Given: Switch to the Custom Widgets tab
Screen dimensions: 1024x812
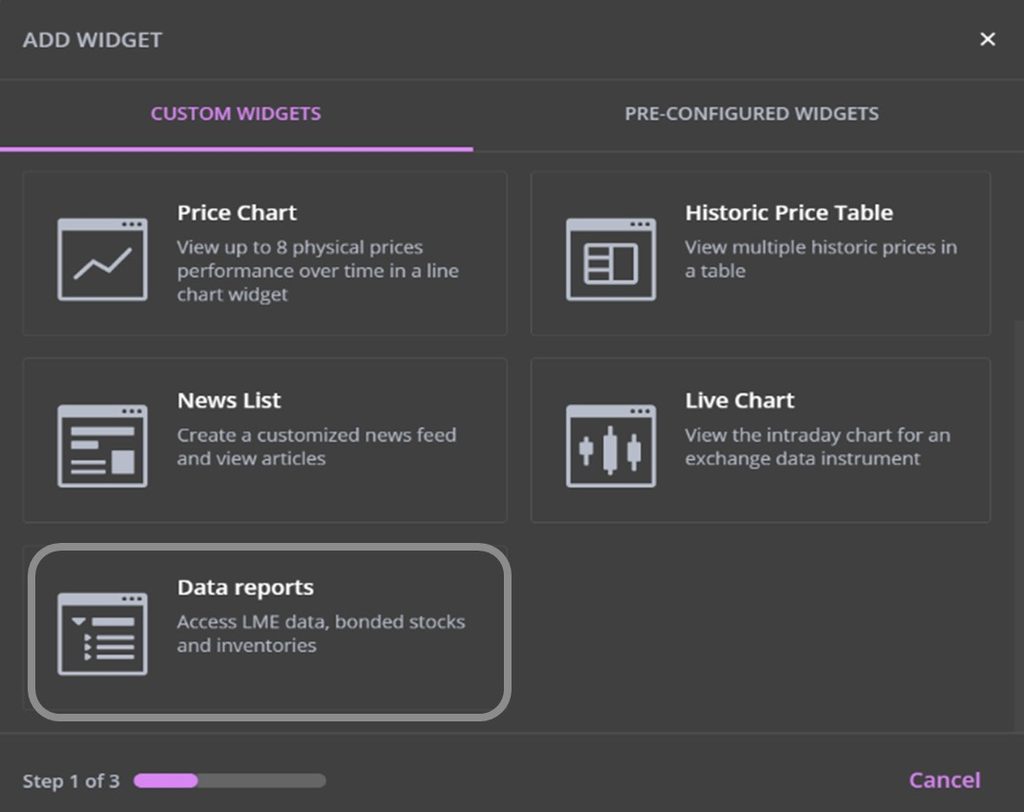Looking at the screenshot, I should click(x=236, y=113).
